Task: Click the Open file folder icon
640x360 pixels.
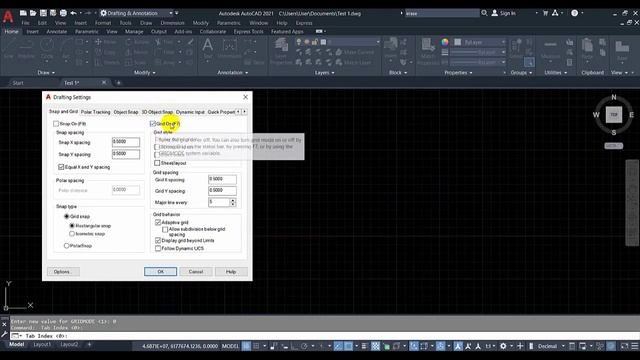Action: point(33,13)
